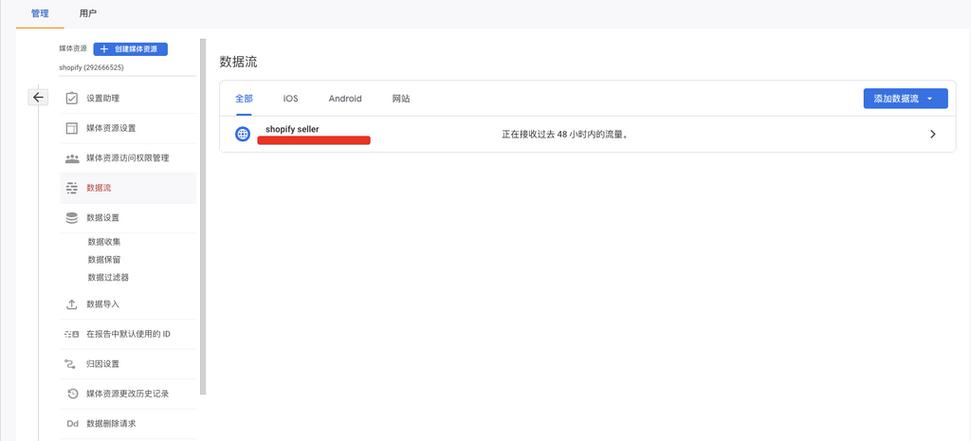
Task: Click the 数据流 streams icon
Action: pos(72,188)
